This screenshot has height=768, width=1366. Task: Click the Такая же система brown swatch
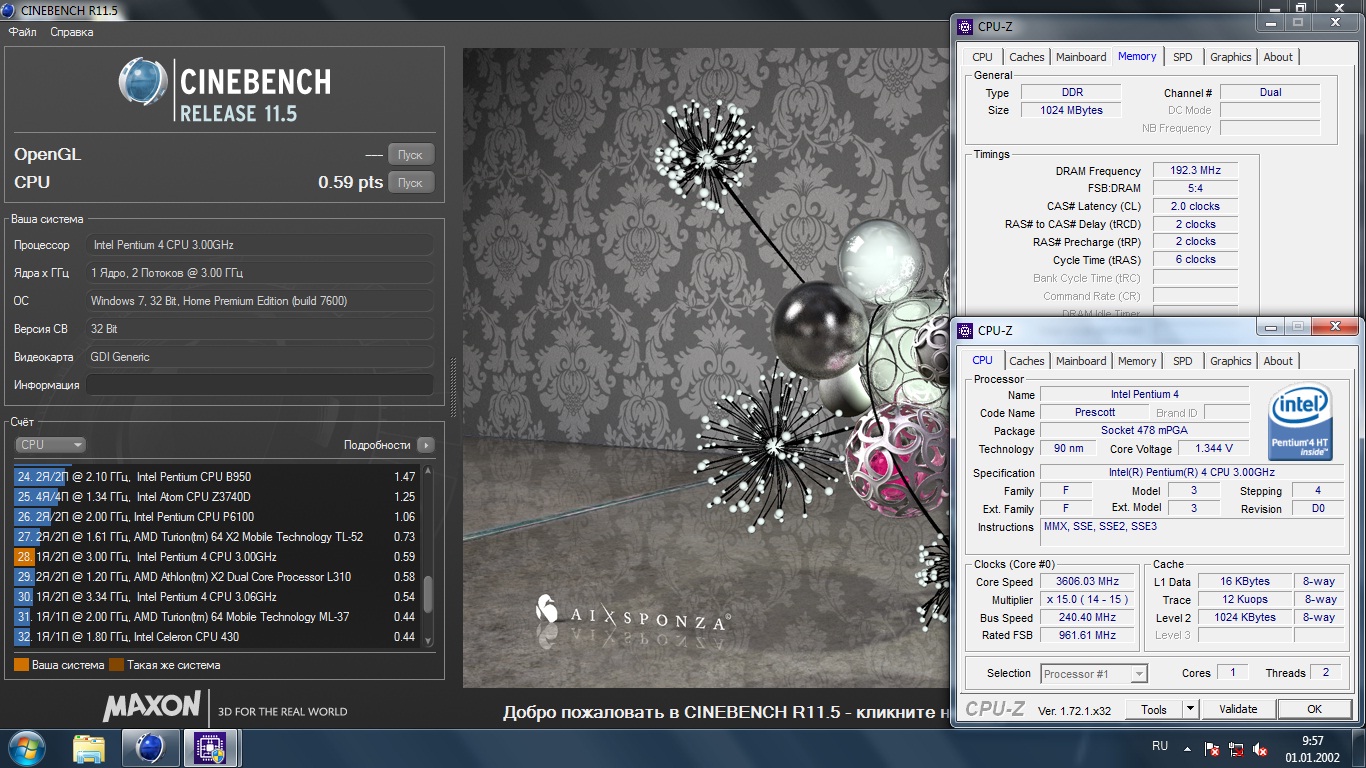pos(116,665)
